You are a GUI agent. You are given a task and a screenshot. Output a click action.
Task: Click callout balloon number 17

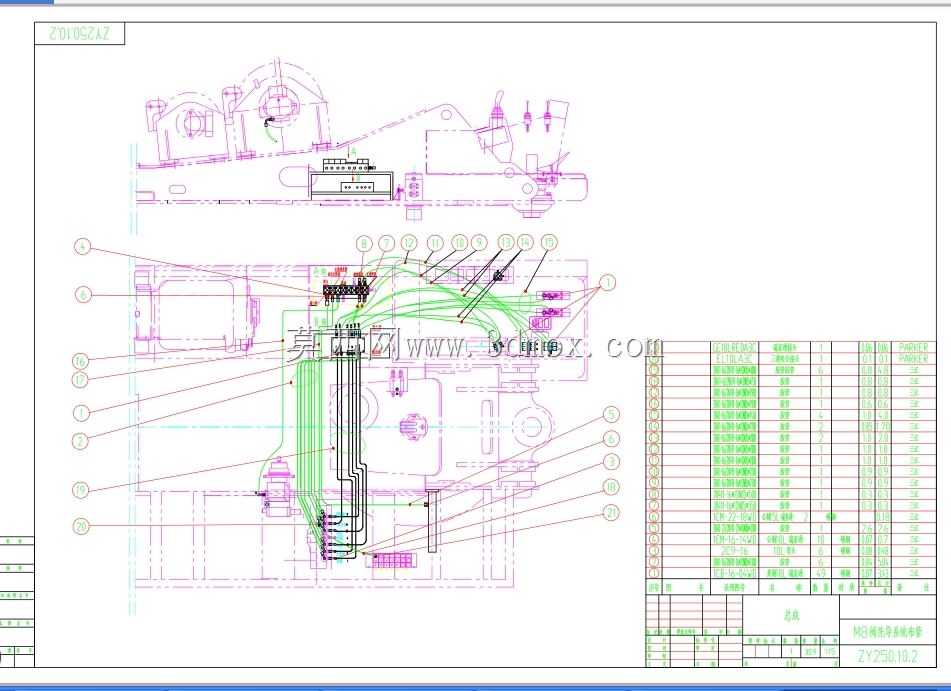click(x=80, y=380)
